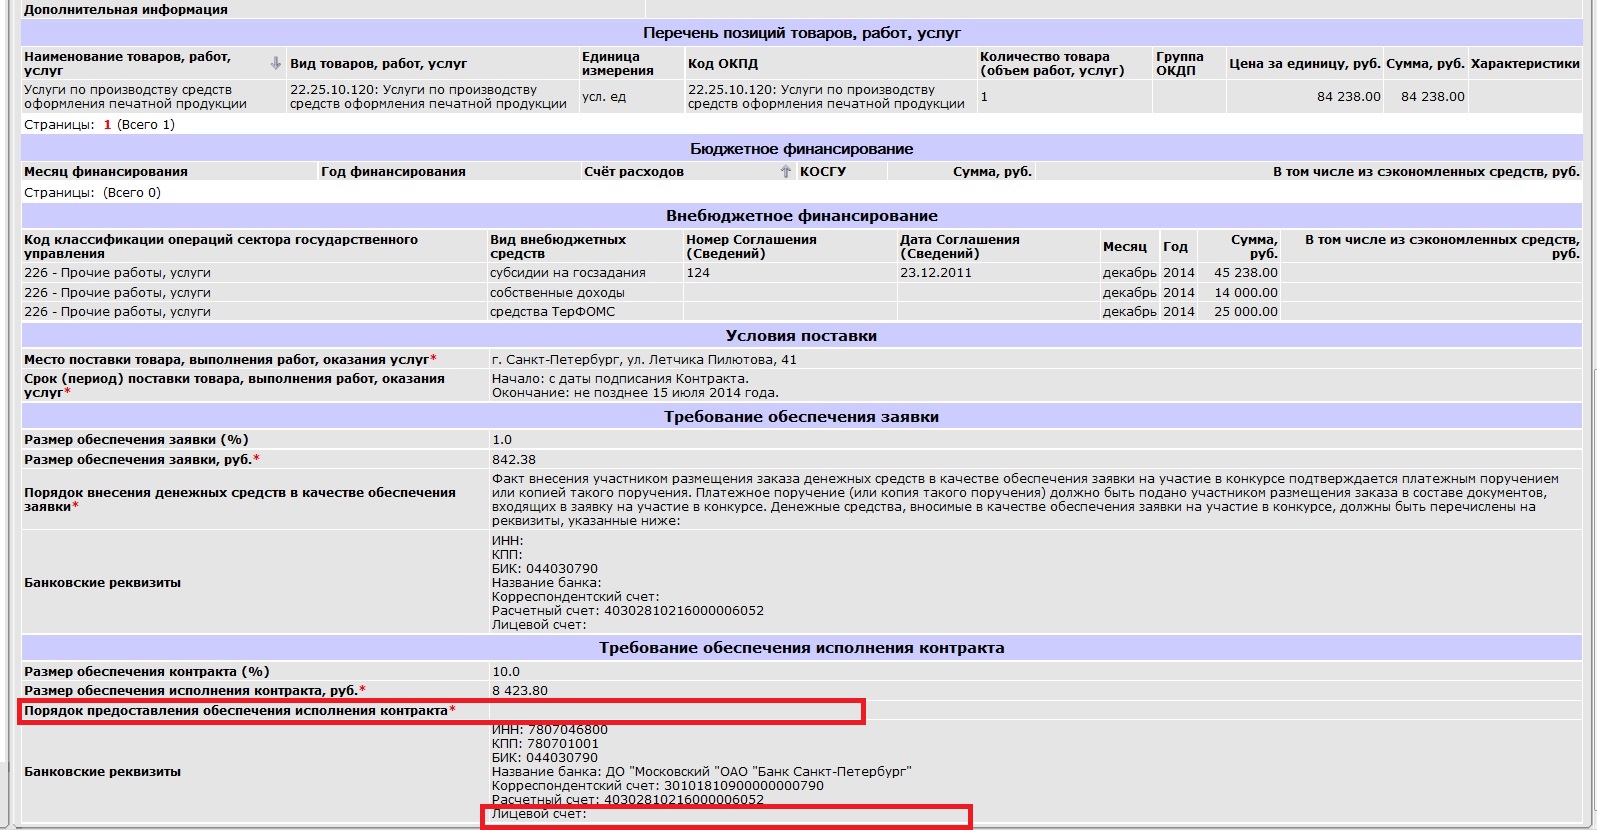The height and width of the screenshot is (830, 1597).
Task: Click the Характеристики column header
Action: click(1525, 63)
